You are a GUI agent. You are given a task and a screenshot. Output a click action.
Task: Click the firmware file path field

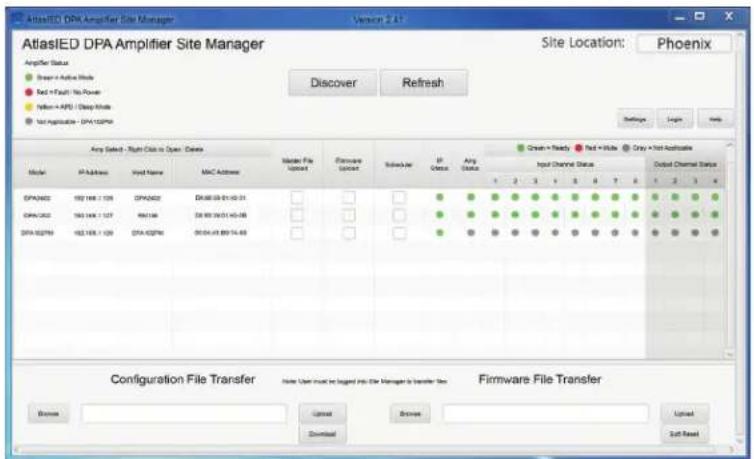[546, 413]
